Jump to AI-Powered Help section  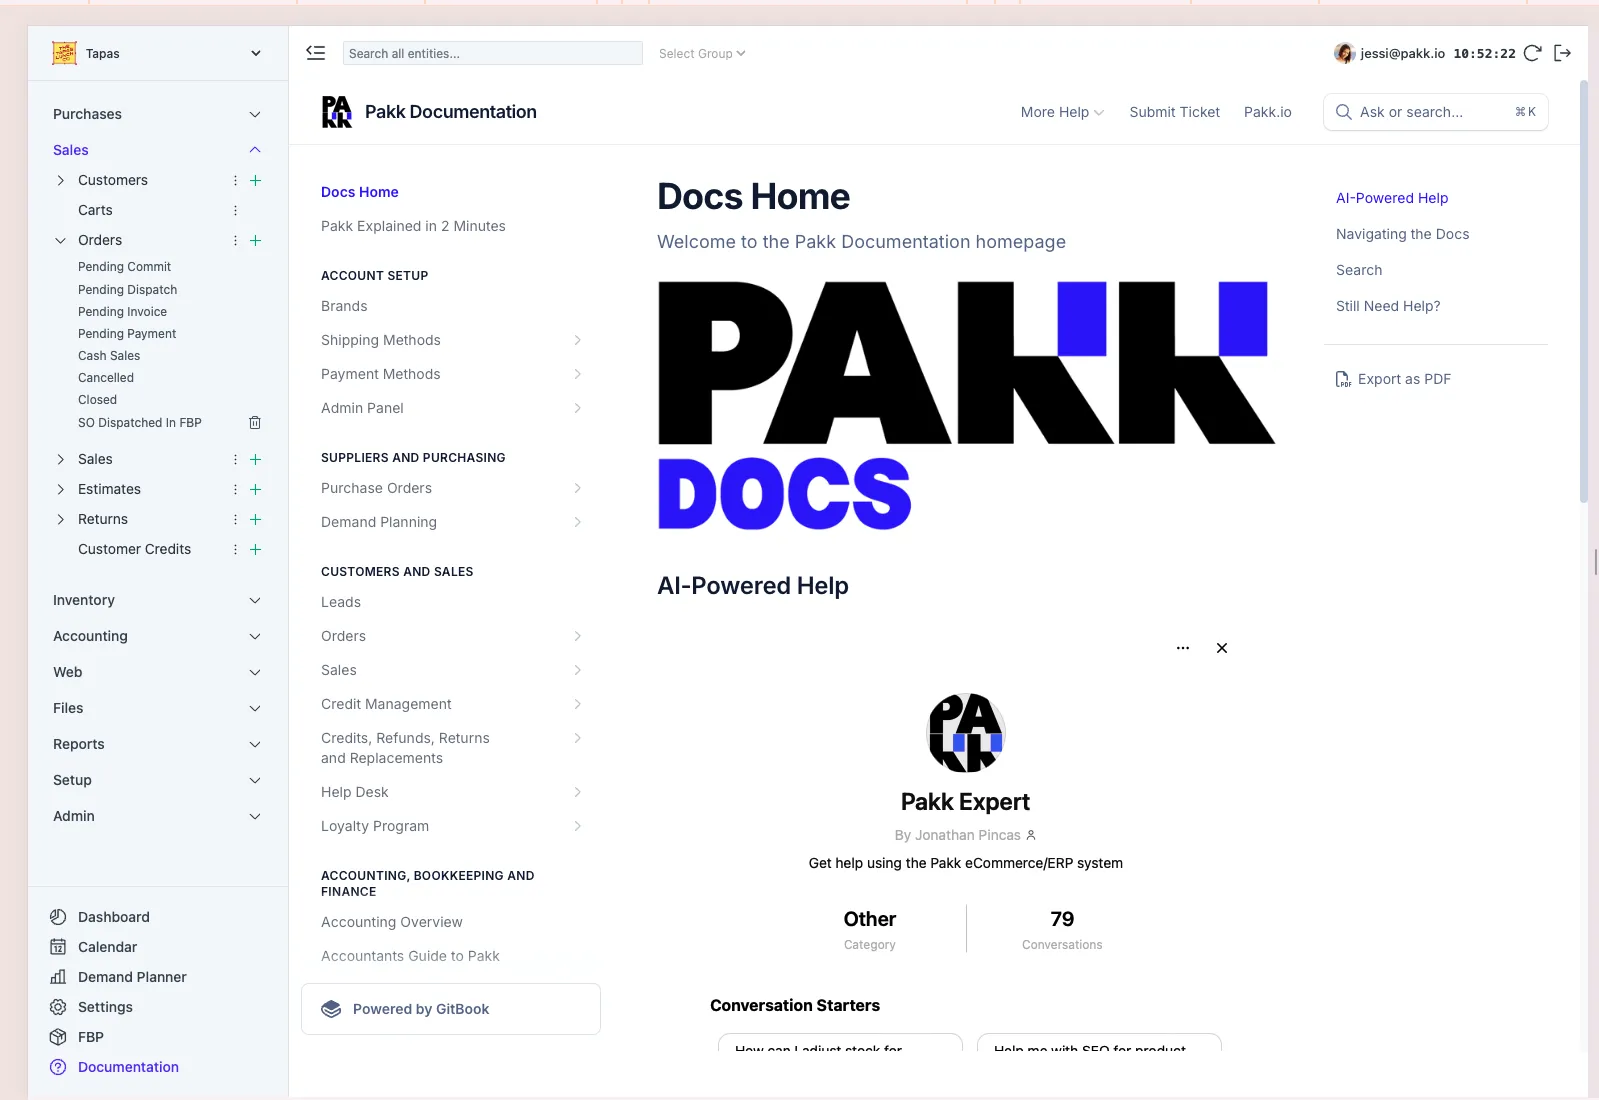tap(1392, 198)
